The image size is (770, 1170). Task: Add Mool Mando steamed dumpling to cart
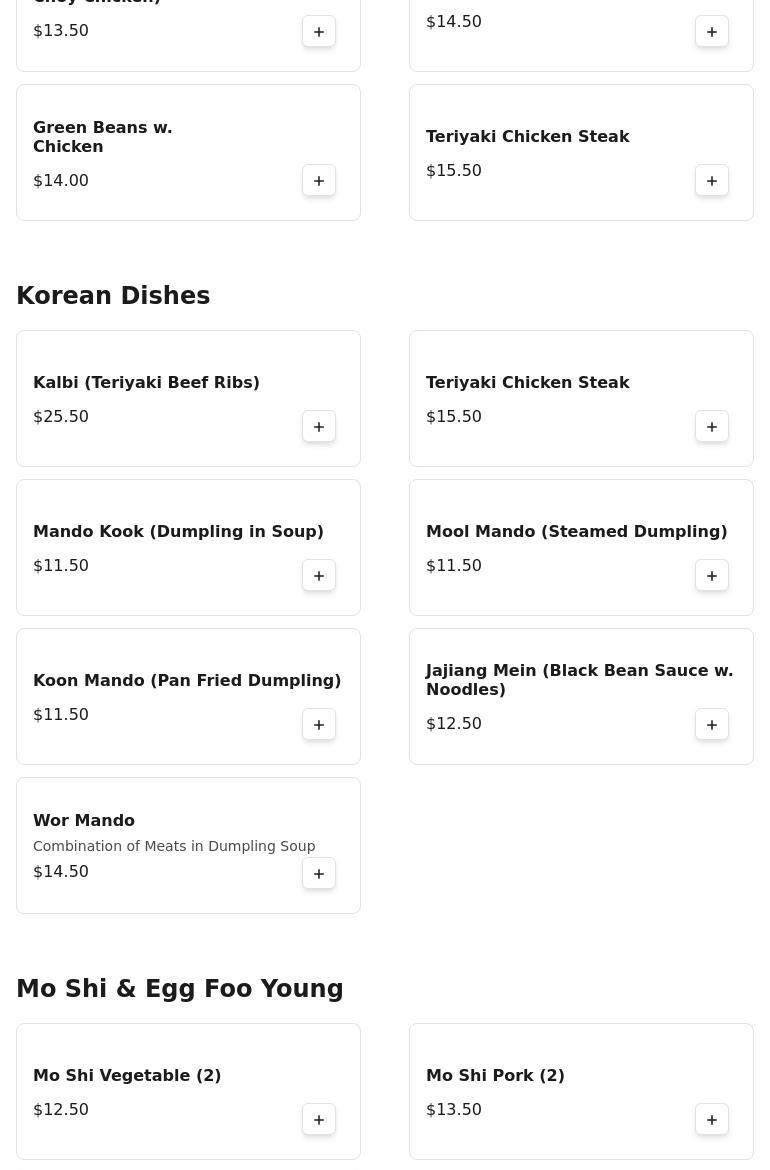[x=712, y=576]
